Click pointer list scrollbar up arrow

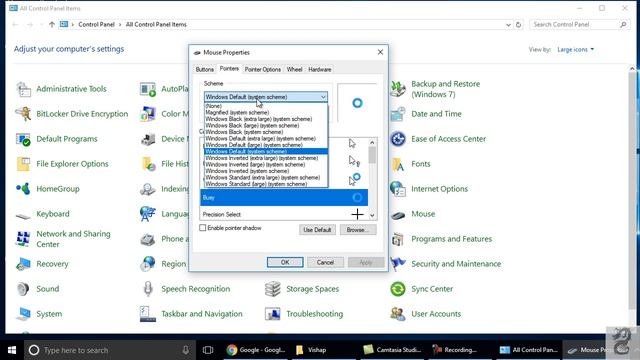(372, 142)
